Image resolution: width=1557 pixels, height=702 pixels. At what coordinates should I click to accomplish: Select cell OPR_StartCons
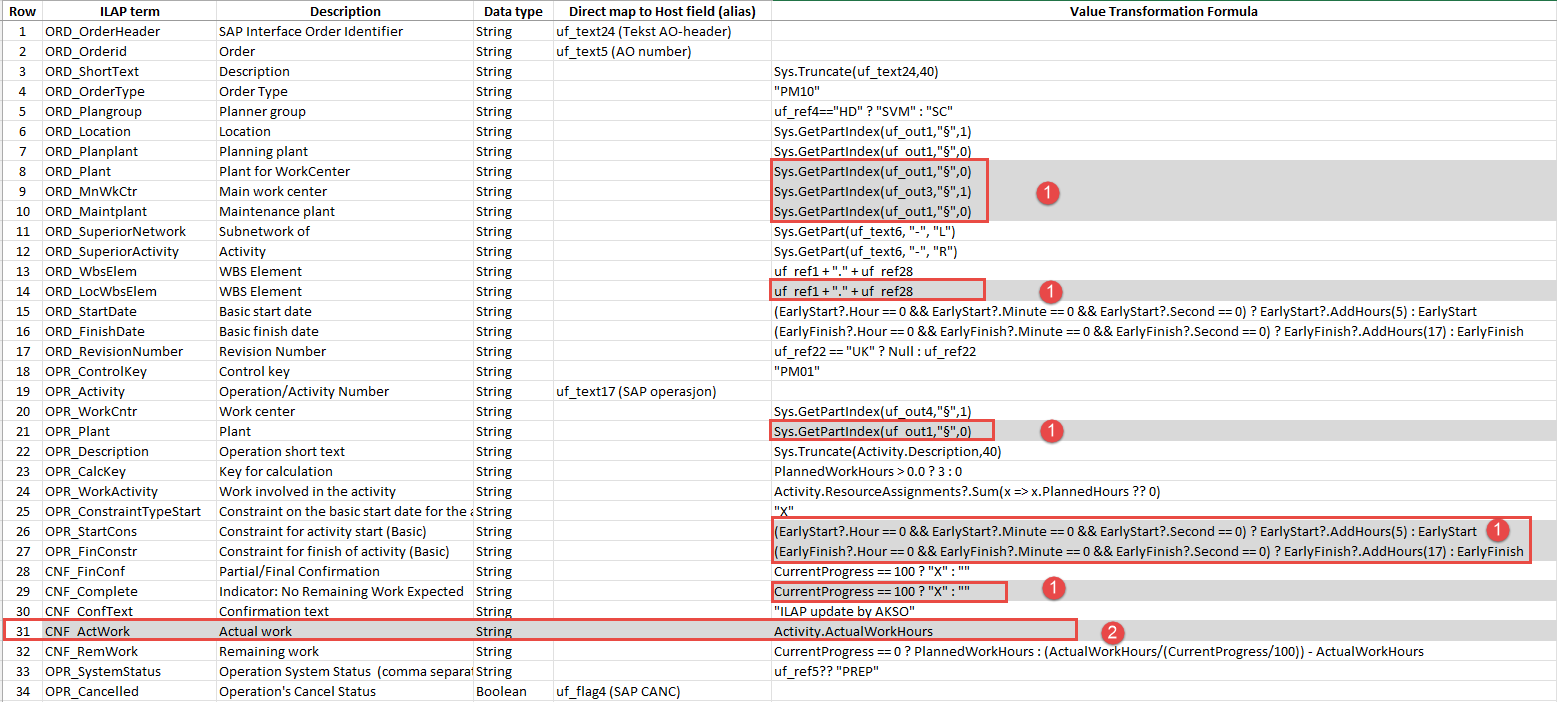tap(129, 531)
